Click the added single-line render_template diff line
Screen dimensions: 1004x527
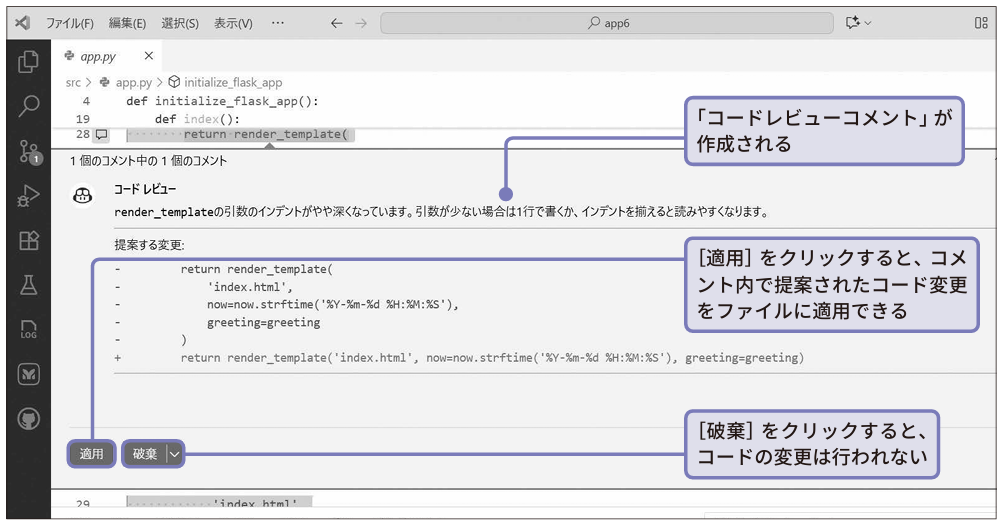click(x=492, y=358)
